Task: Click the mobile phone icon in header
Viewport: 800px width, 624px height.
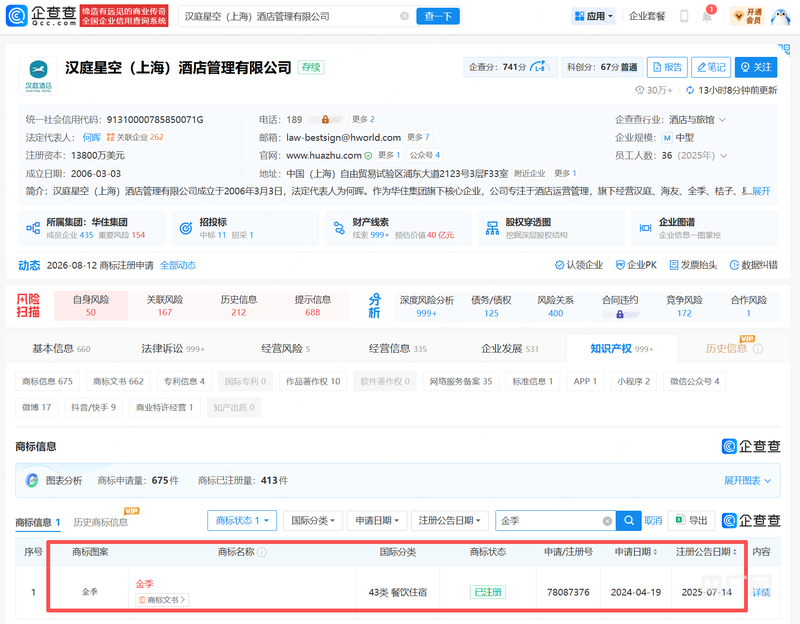Action: pos(684,16)
